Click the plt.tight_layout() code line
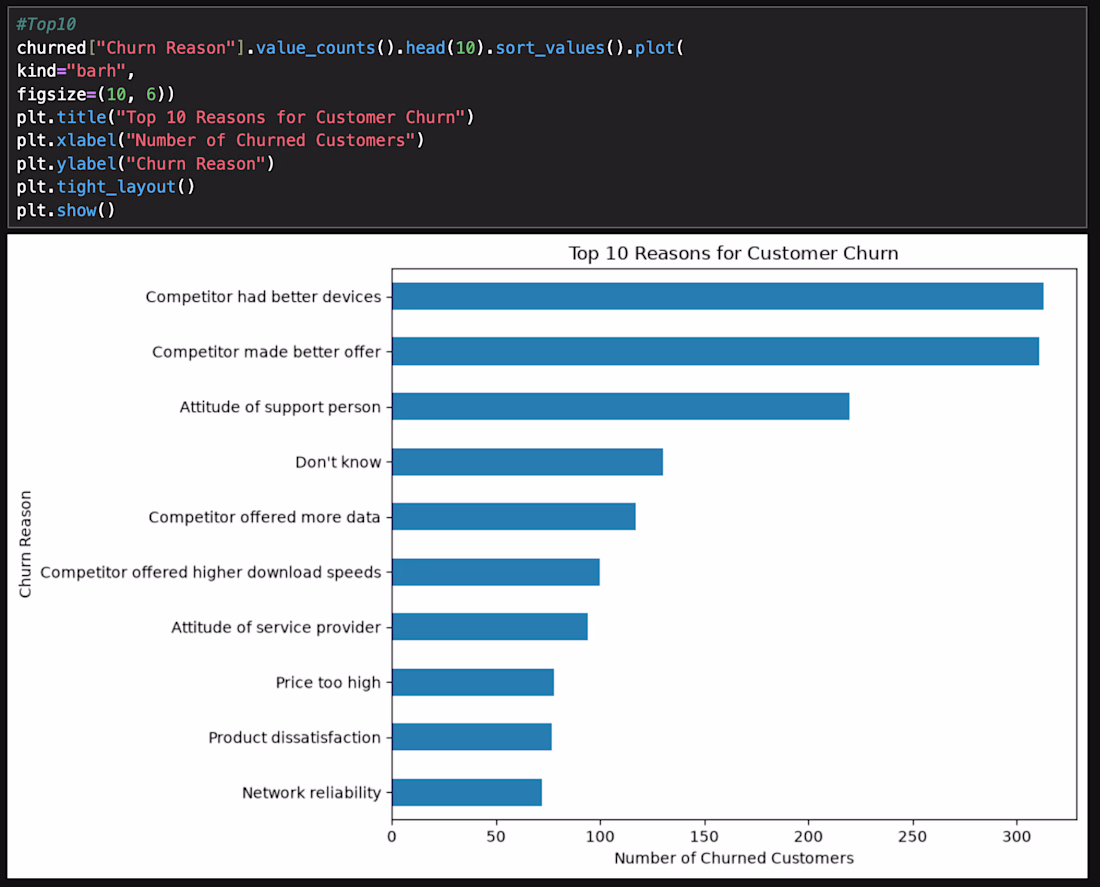The width and height of the screenshot is (1100, 887). [x=105, y=187]
